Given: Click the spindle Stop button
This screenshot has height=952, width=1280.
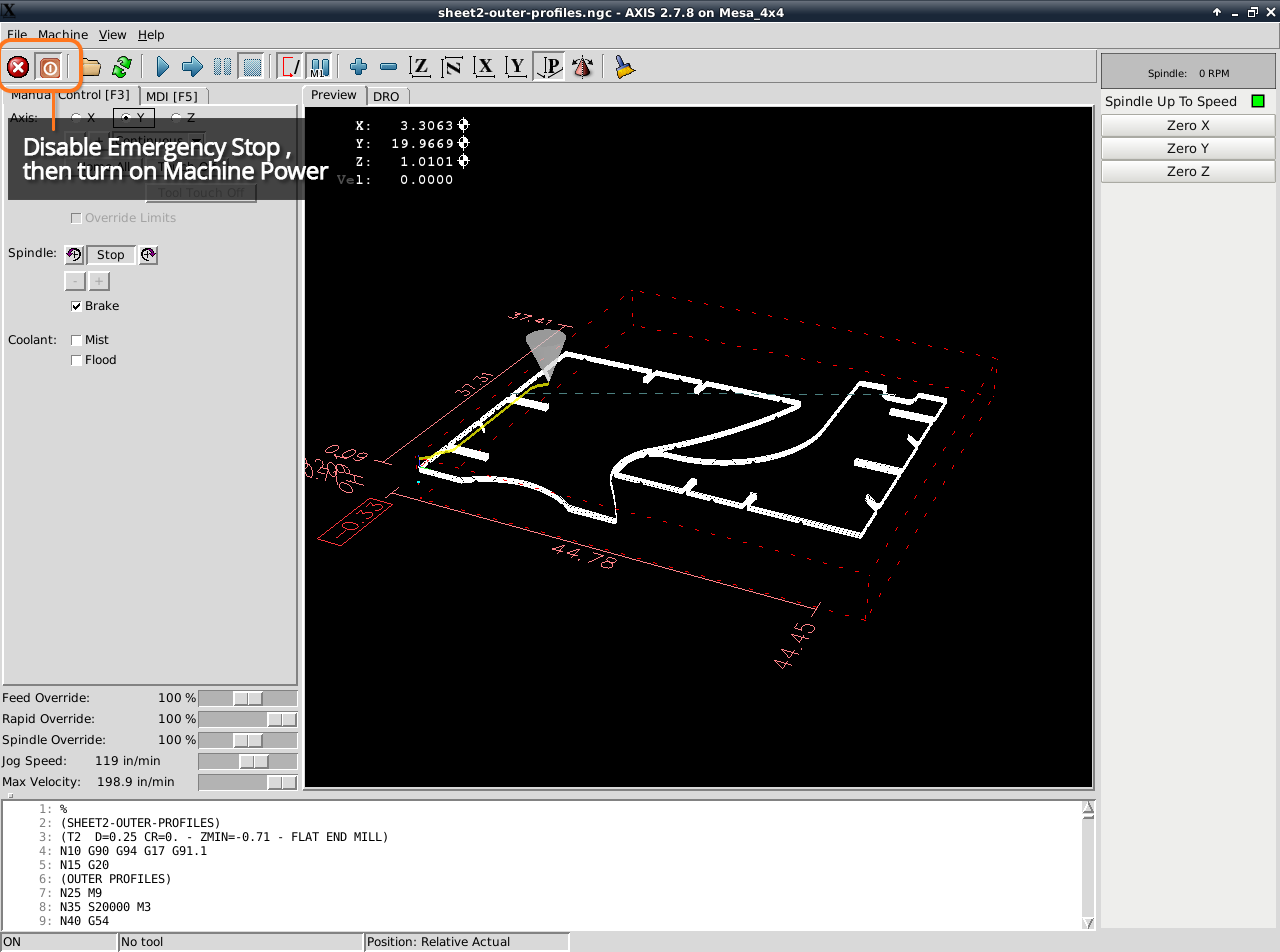Looking at the screenshot, I should [111, 255].
